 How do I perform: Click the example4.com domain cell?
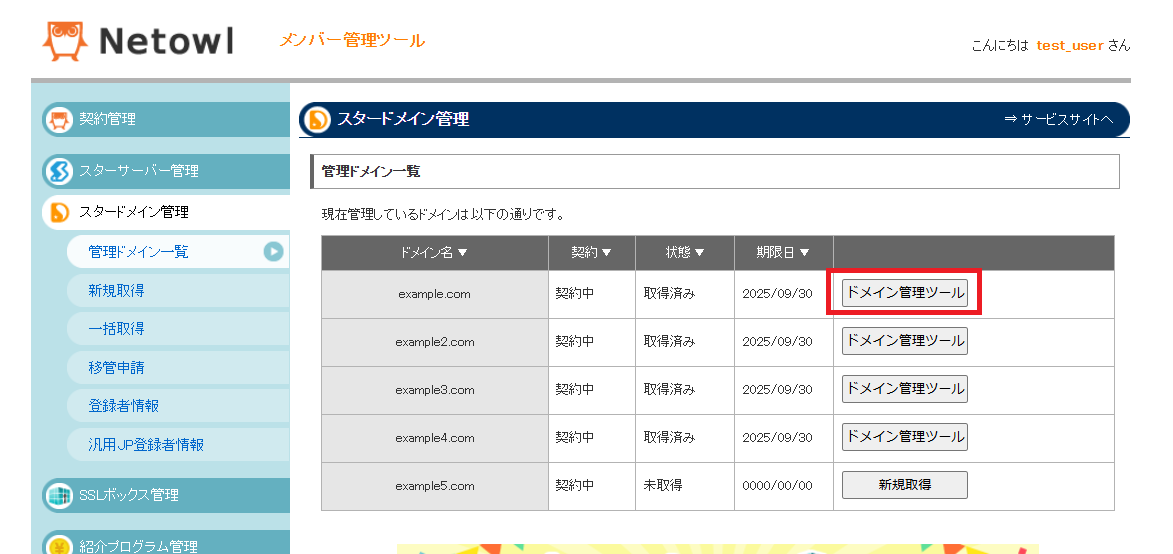point(435,438)
